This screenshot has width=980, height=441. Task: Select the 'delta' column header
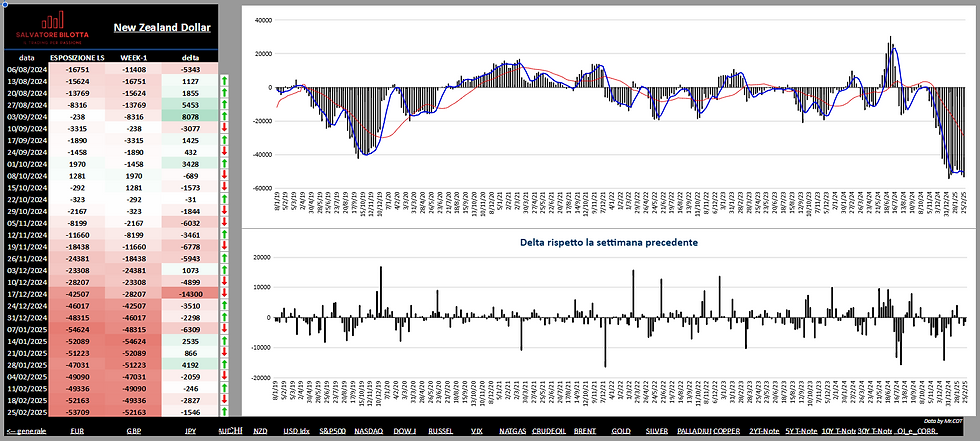(x=190, y=57)
